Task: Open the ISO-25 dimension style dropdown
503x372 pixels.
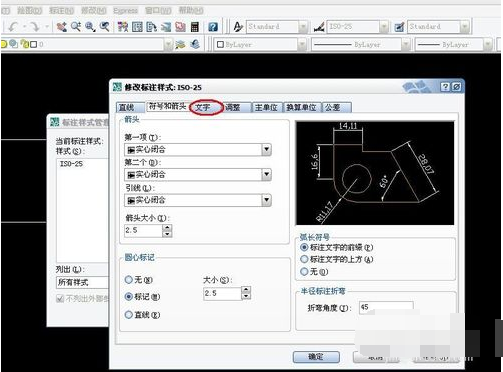Action: click(x=384, y=27)
